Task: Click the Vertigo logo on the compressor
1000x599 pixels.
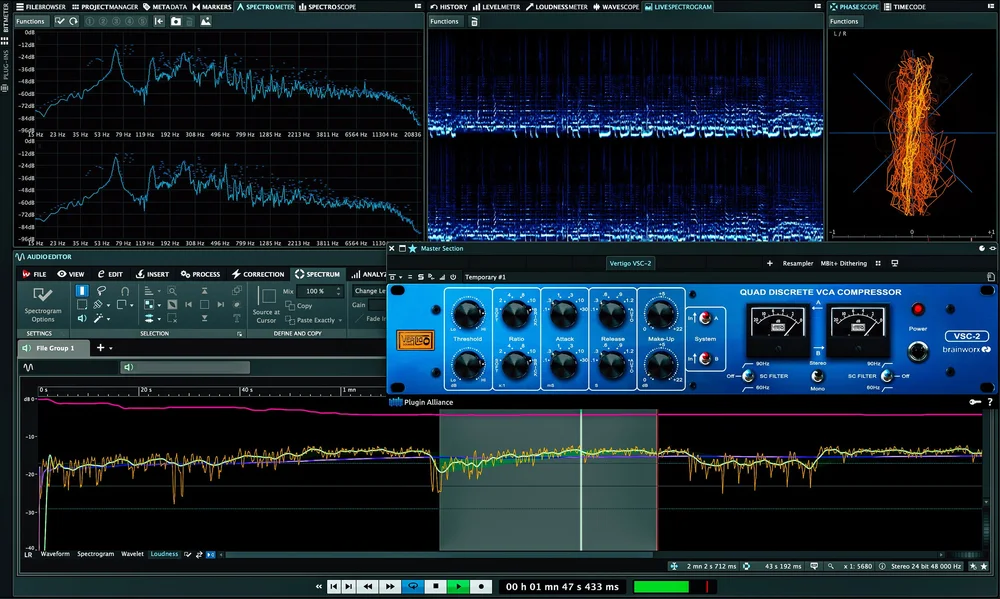Action: (x=415, y=340)
